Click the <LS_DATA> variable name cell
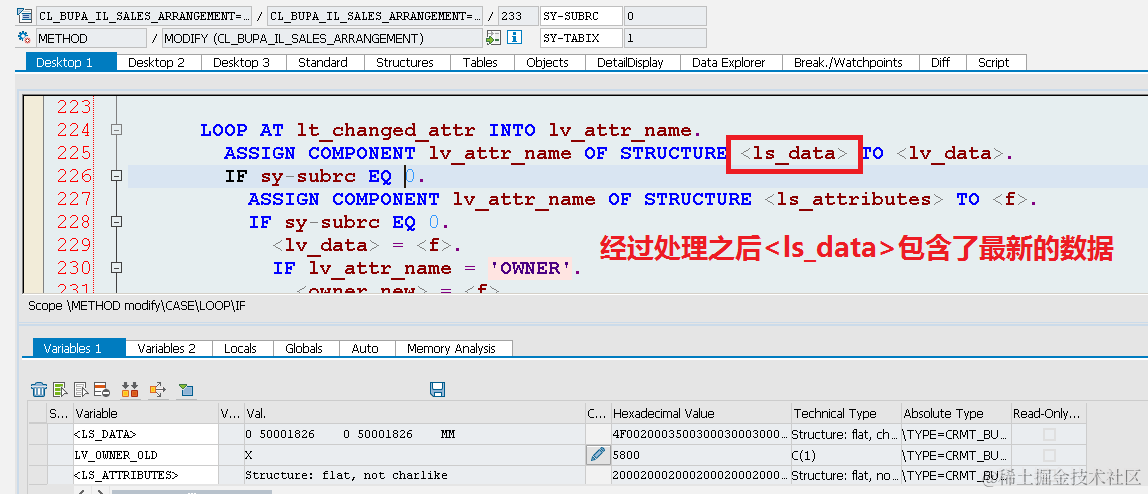This screenshot has width=1148, height=494. point(145,435)
